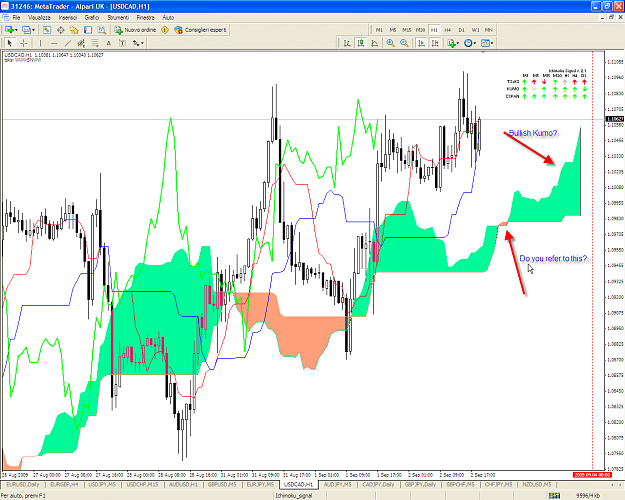The width and height of the screenshot is (625, 500).
Task: Open the Data Window icon
Action: [61, 30]
